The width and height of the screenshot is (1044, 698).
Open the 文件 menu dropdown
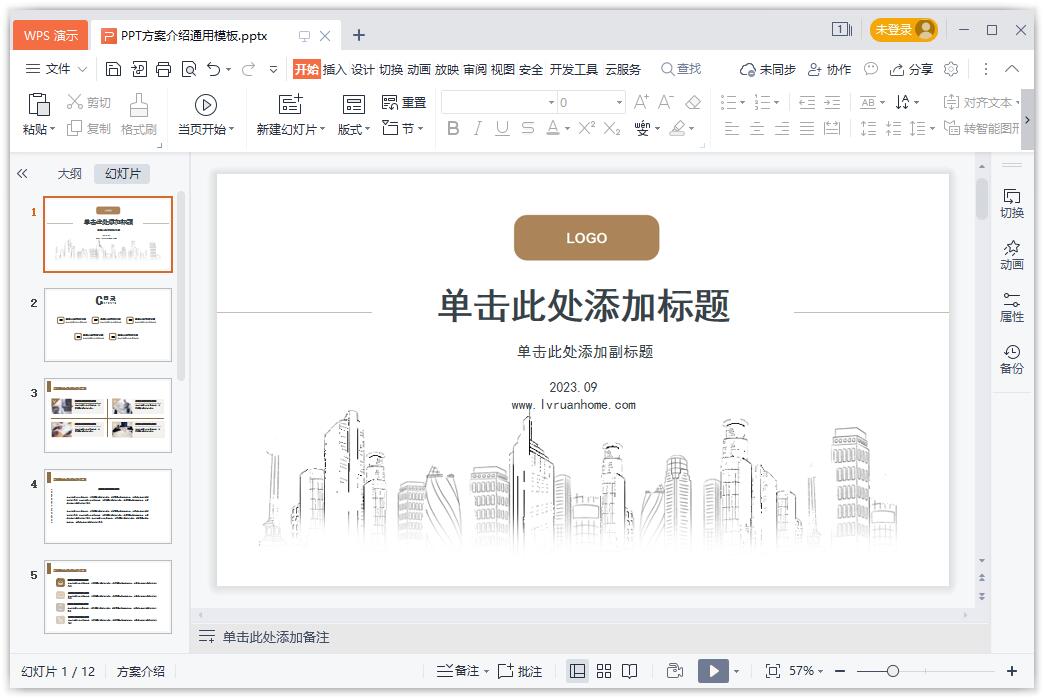pyautogui.click(x=56, y=69)
